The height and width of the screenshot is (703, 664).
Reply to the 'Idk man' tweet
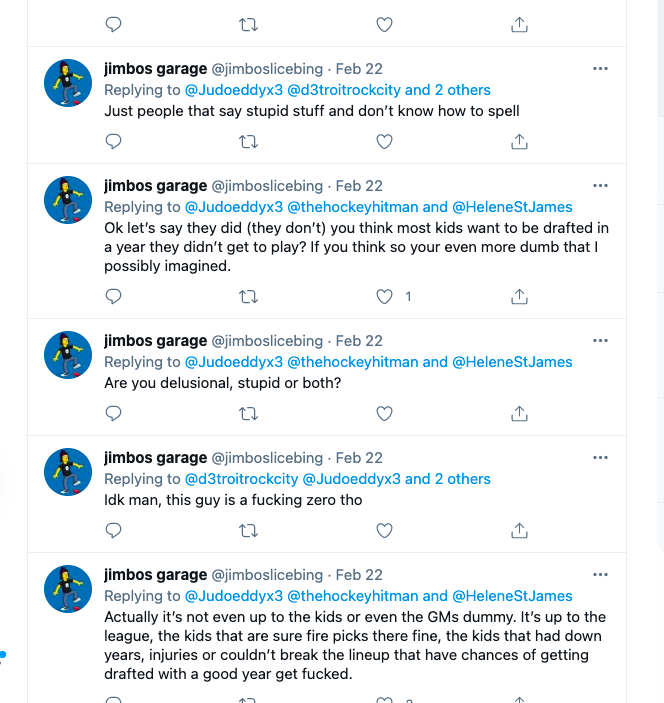113,530
